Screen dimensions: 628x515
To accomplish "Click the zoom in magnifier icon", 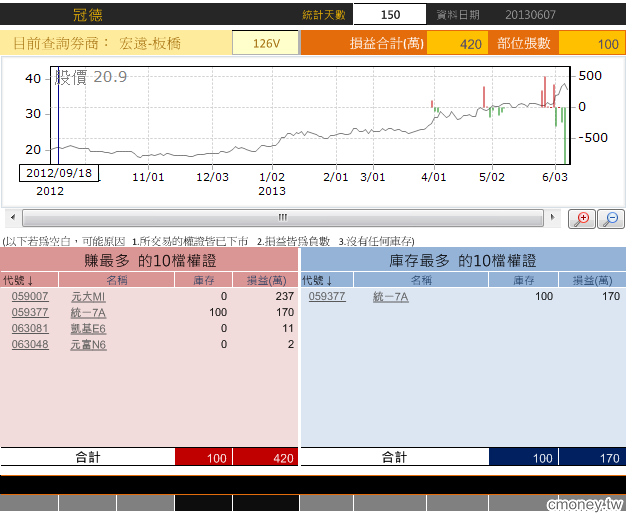I will (582, 219).
